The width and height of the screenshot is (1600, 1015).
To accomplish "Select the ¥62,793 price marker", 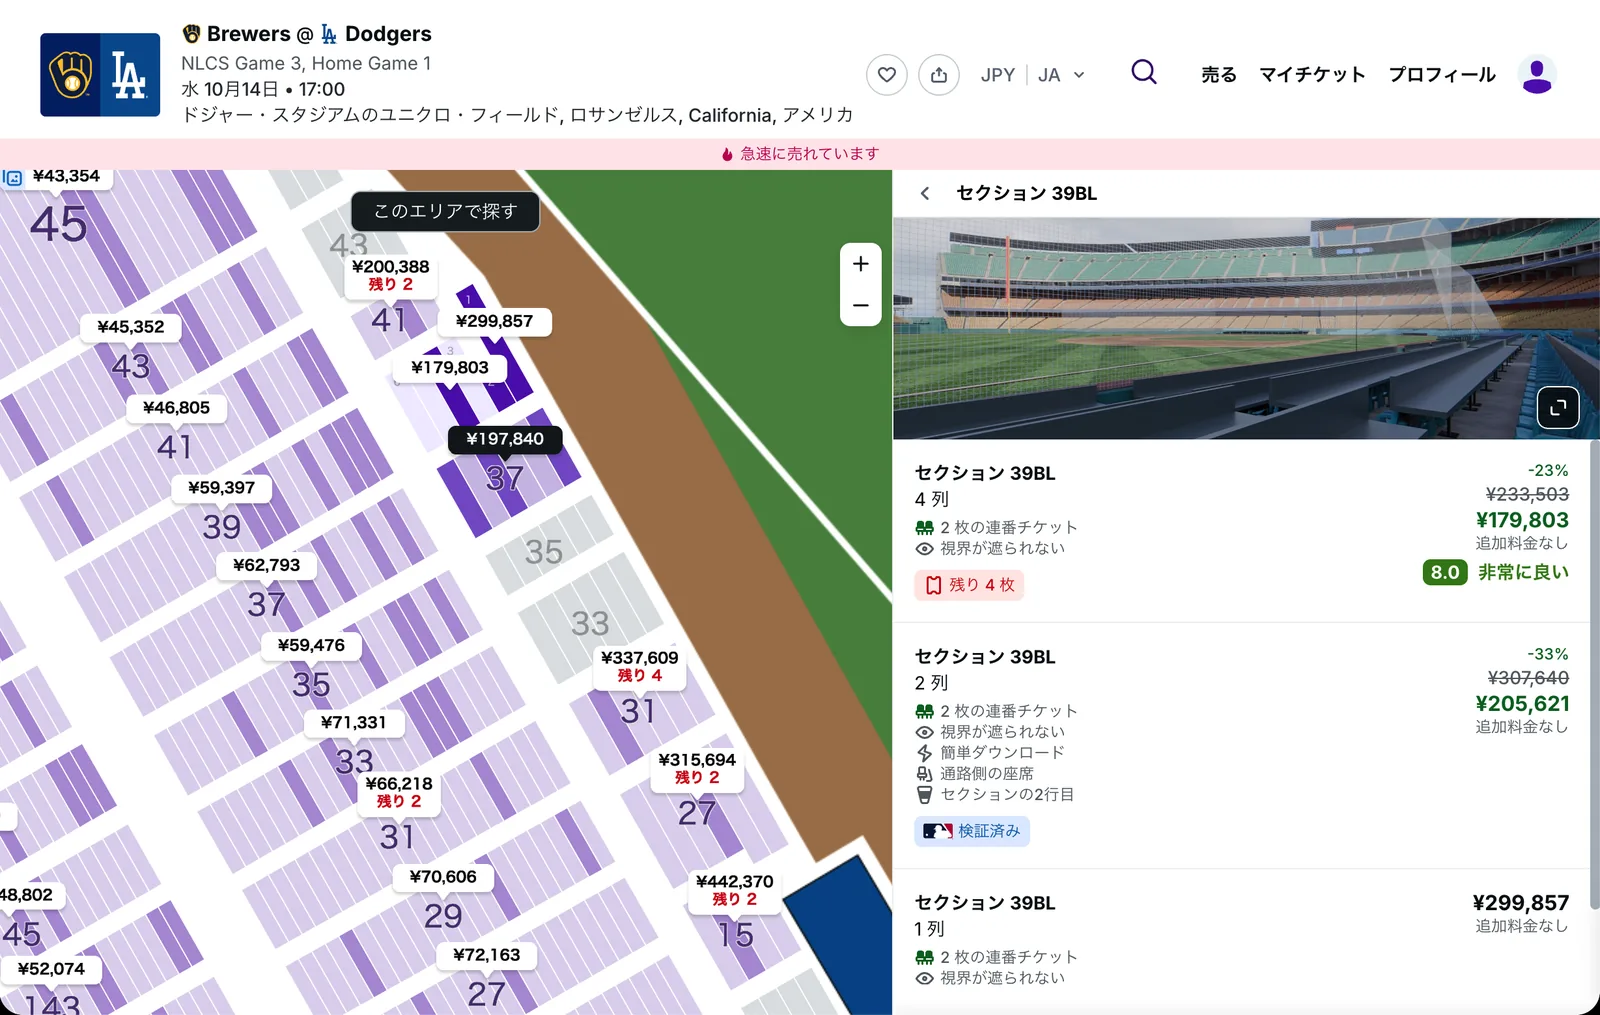I will point(266,565).
